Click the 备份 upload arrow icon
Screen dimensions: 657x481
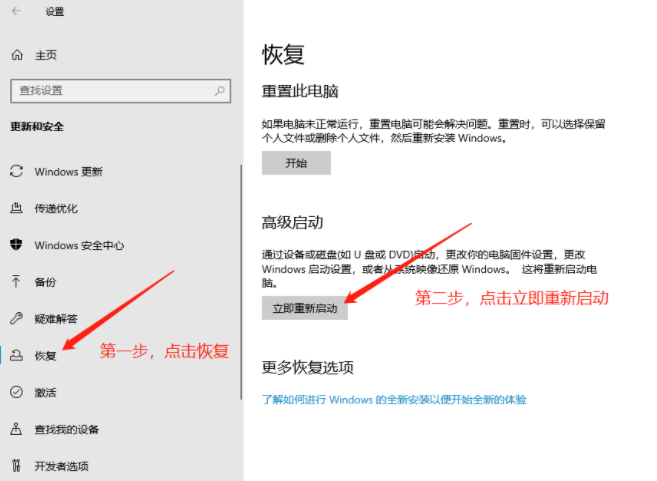(16, 281)
